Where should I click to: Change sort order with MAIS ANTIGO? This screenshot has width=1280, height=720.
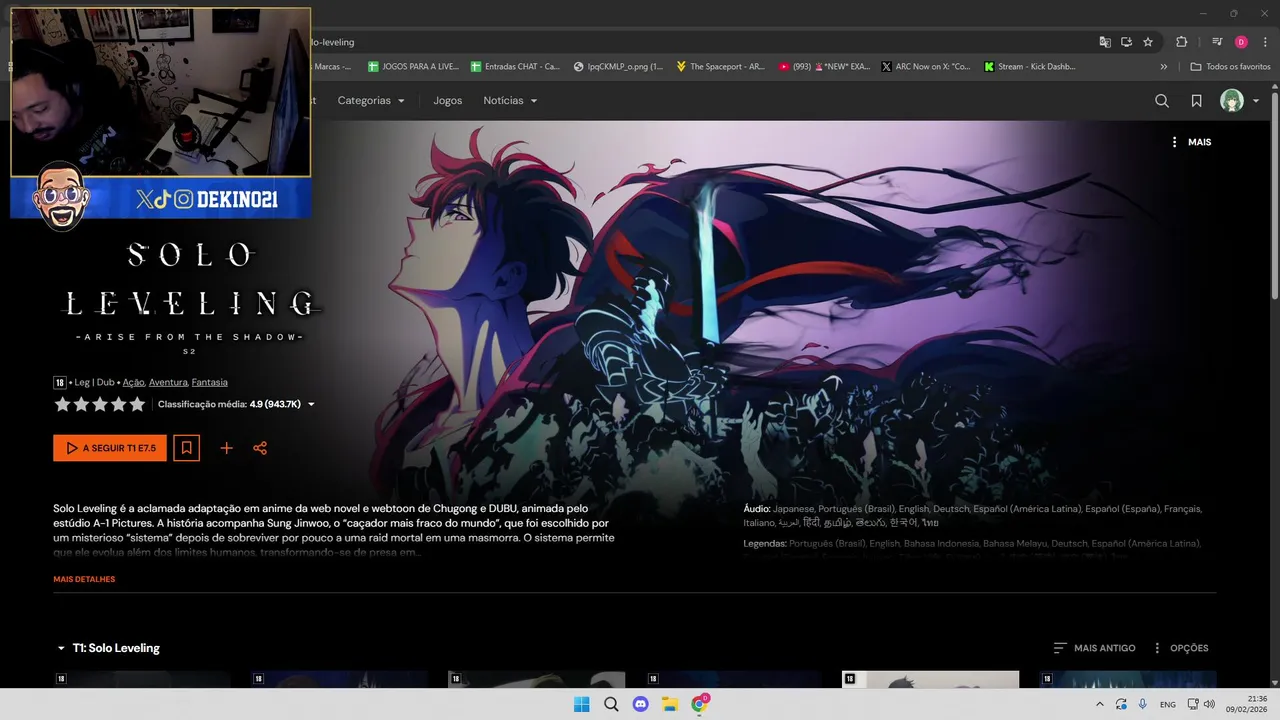(x=1095, y=648)
